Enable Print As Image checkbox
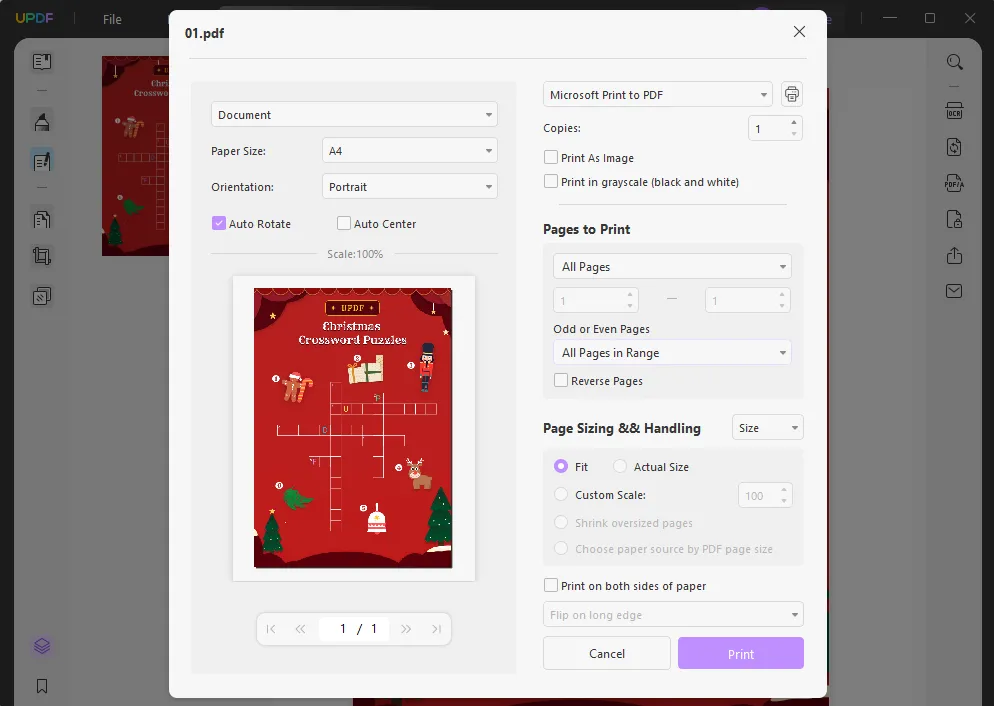 pyautogui.click(x=551, y=157)
